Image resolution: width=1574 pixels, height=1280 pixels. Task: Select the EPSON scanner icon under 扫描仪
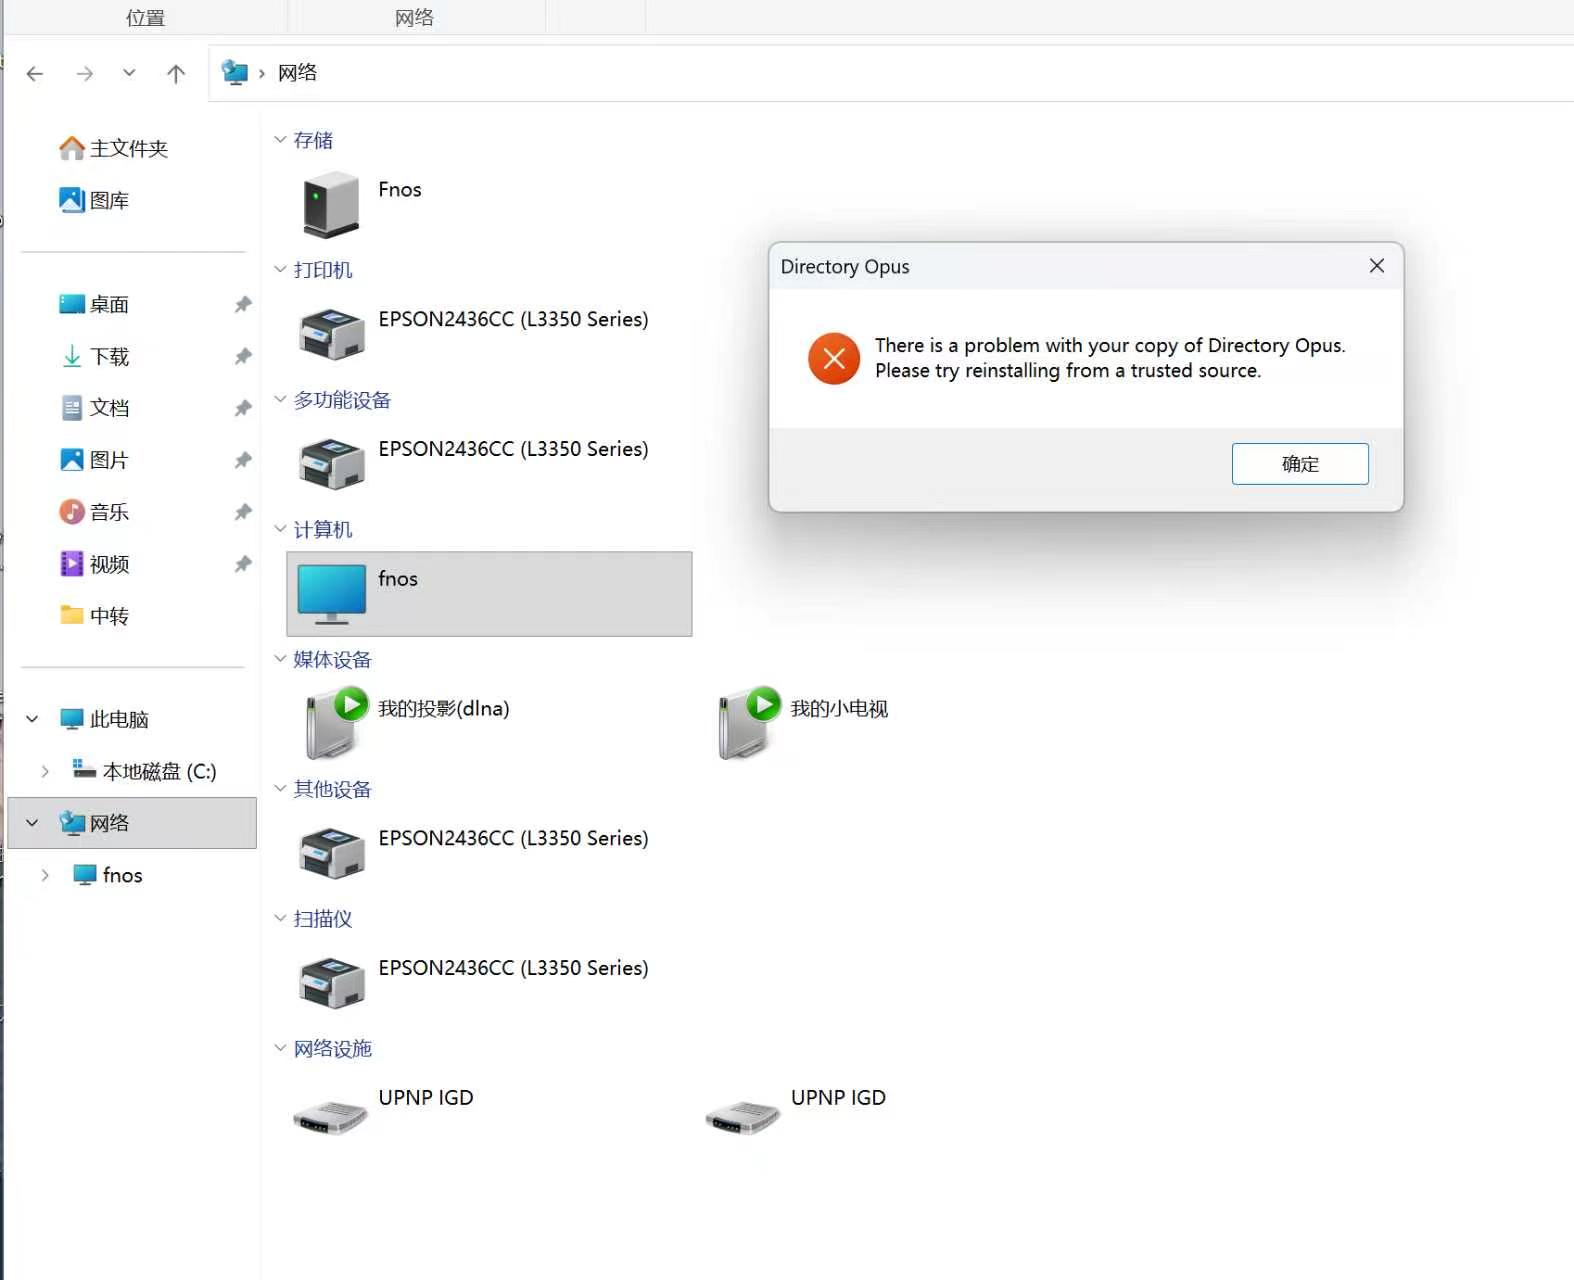[x=332, y=983]
